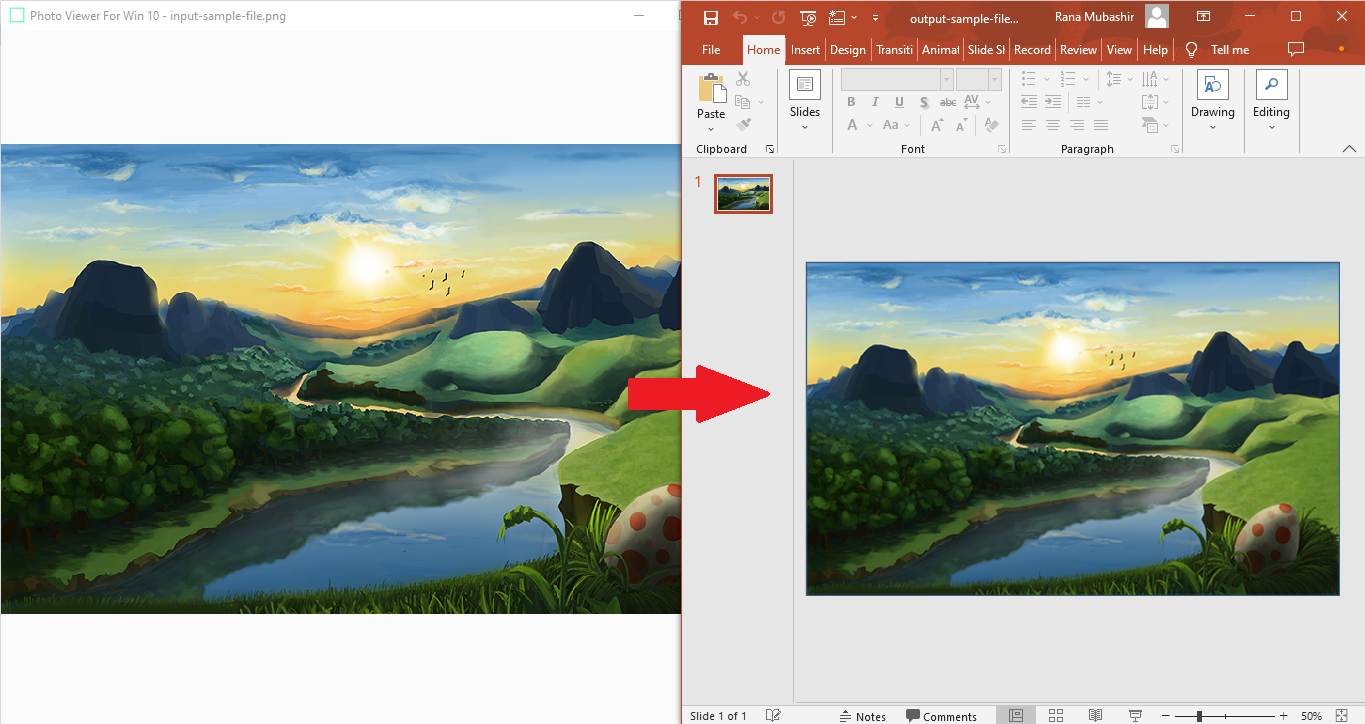Switch to Slide Sorter view

(1055, 715)
